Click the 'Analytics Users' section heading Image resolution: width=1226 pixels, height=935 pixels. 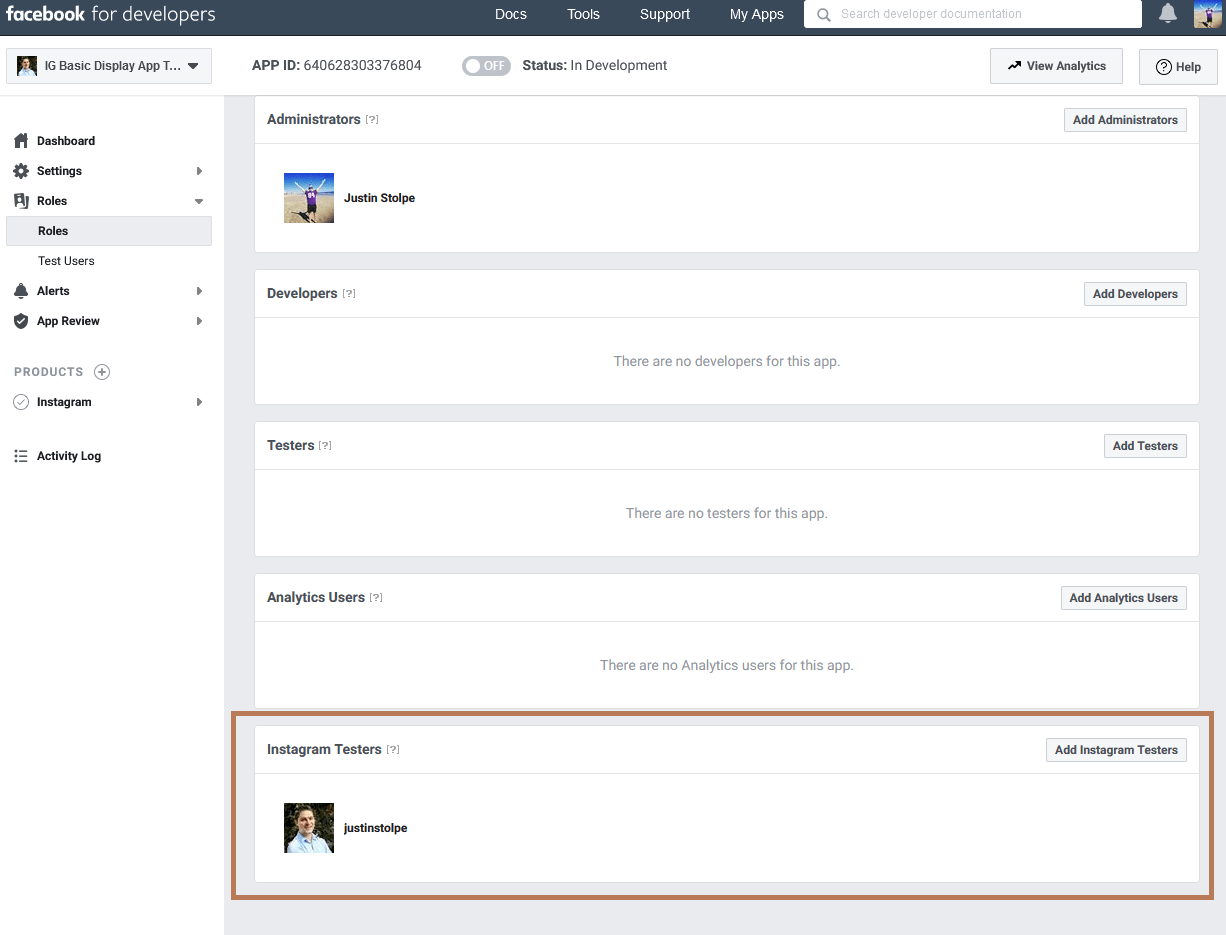pos(316,597)
